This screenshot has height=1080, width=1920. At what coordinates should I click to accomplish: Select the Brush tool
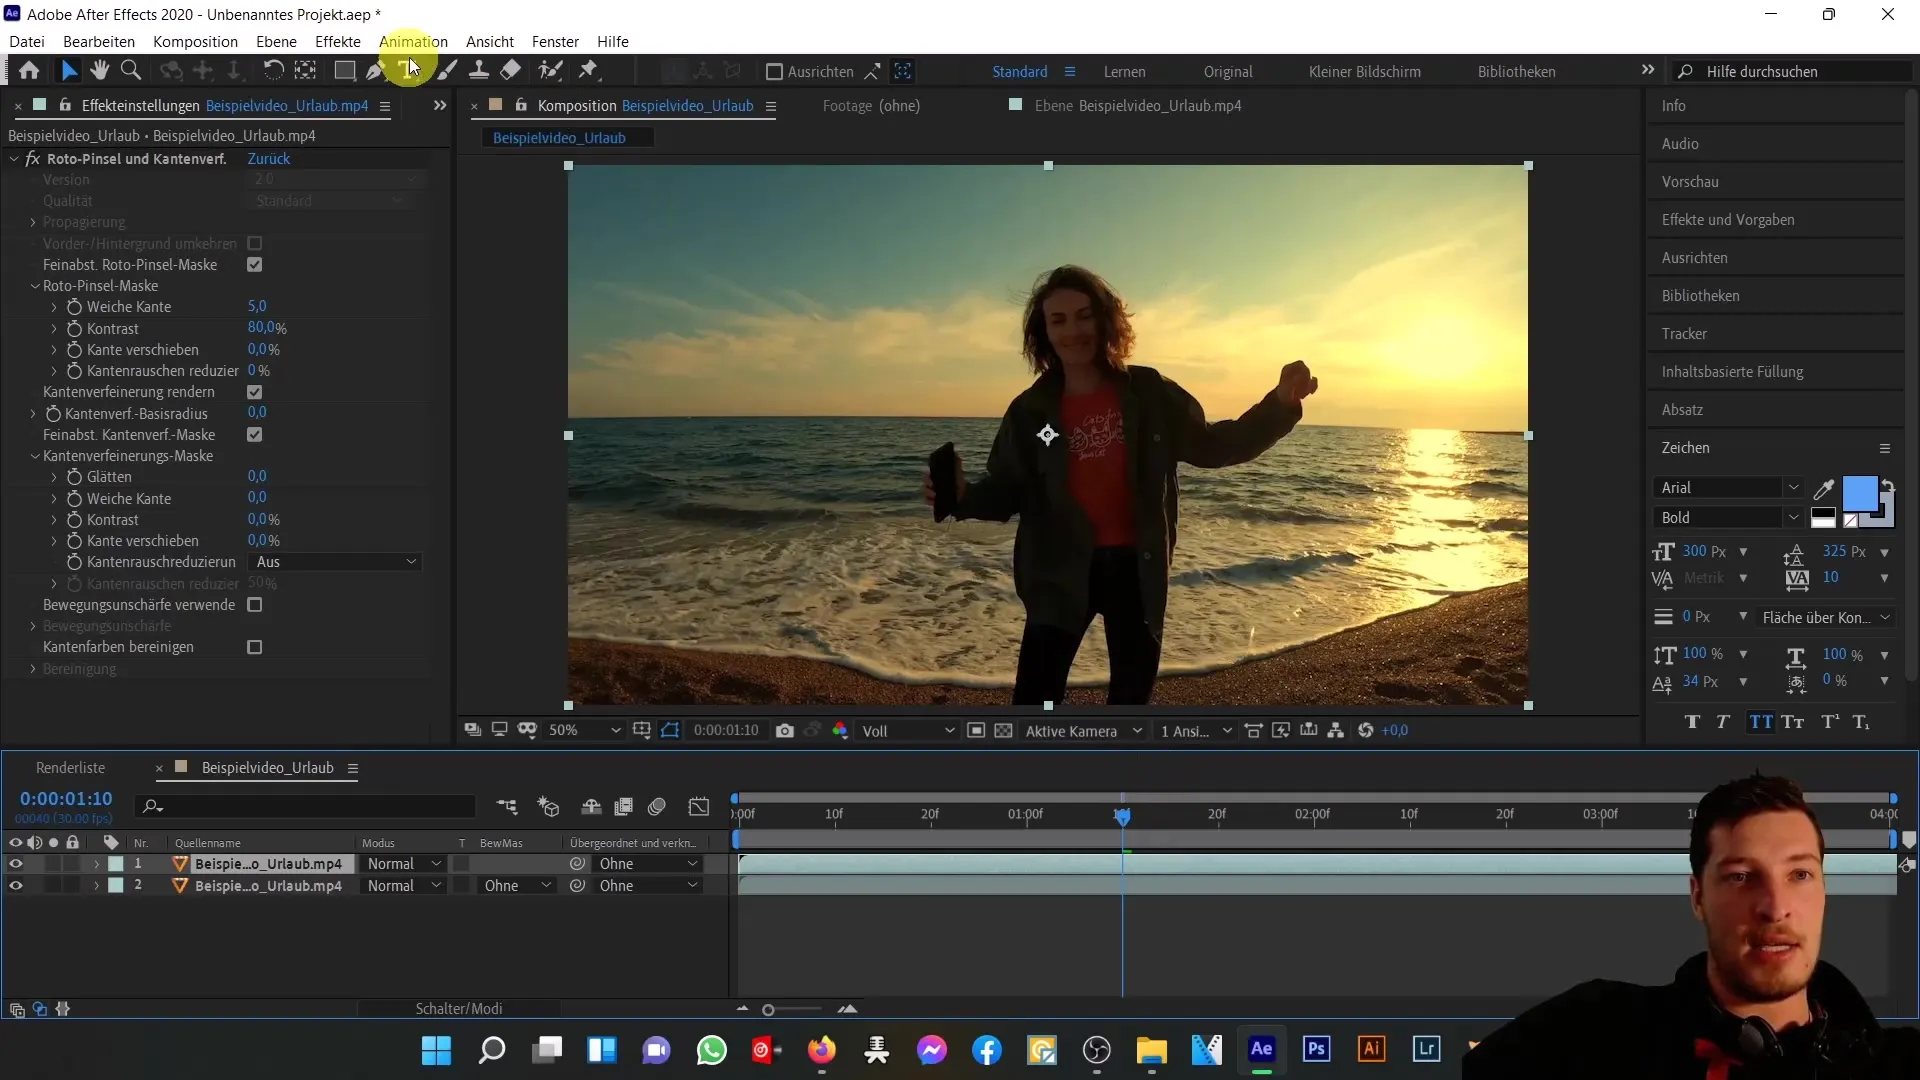pos(448,70)
